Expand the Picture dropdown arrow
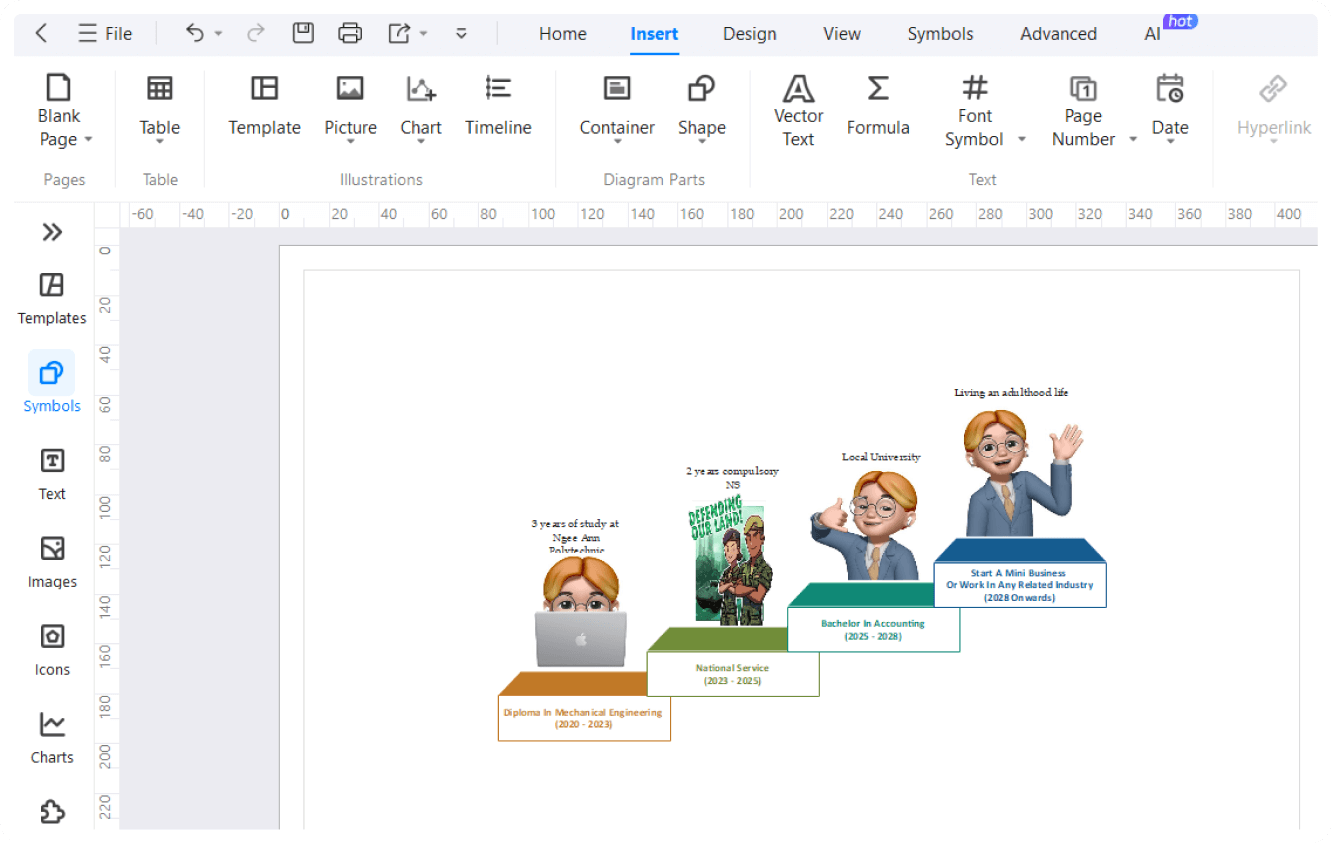Screen dimensions: 1332x844 click(x=350, y=143)
